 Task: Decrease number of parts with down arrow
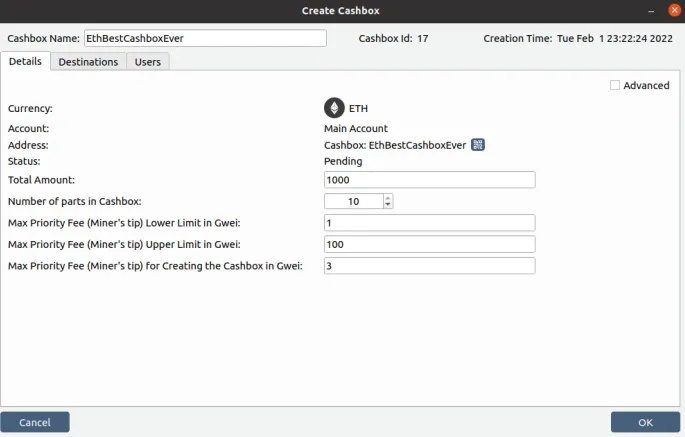pyautogui.click(x=387, y=205)
